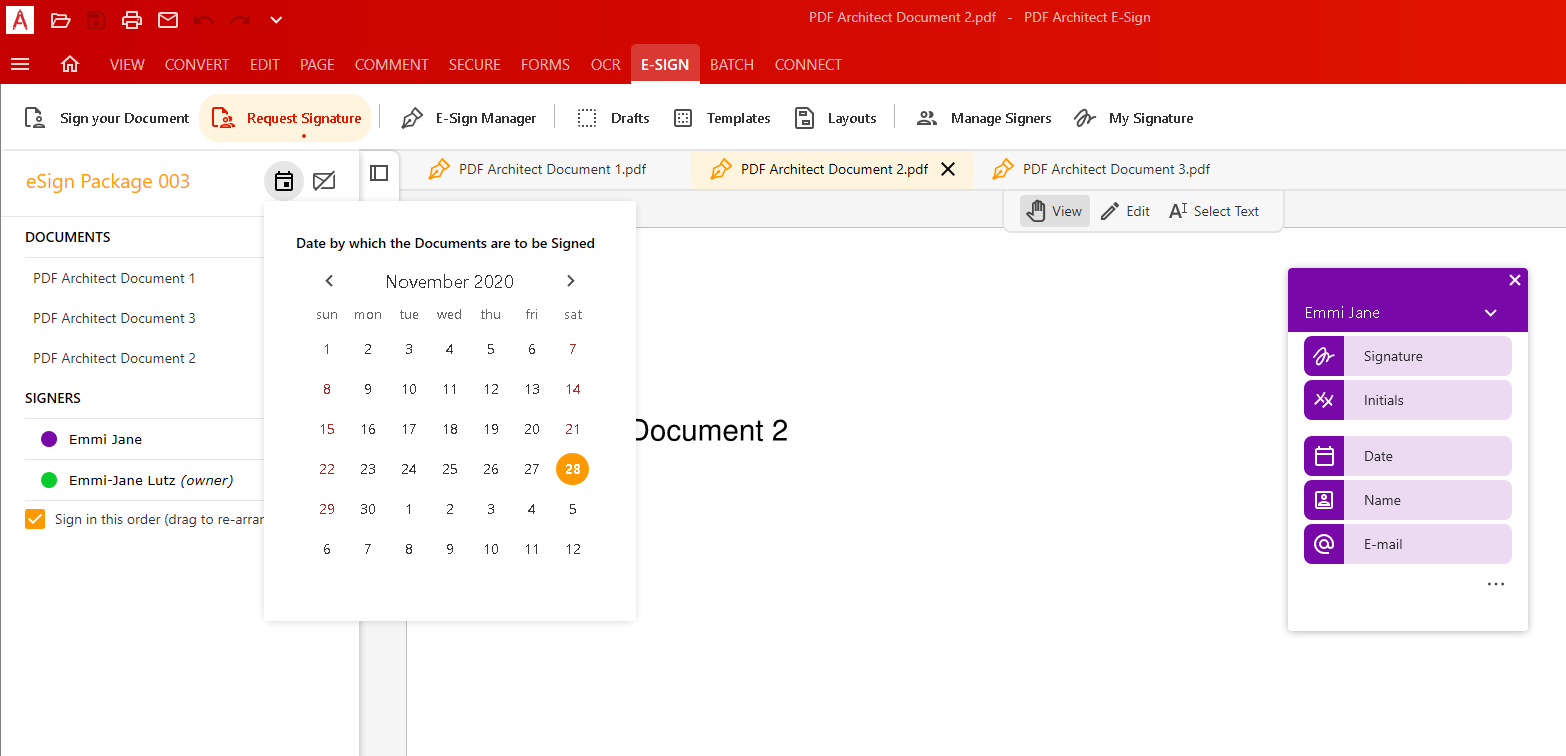The height and width of the screenshot is (756, 1566).
Task: Toggle the side panel layout icon
Action: [x=379, y=173]
